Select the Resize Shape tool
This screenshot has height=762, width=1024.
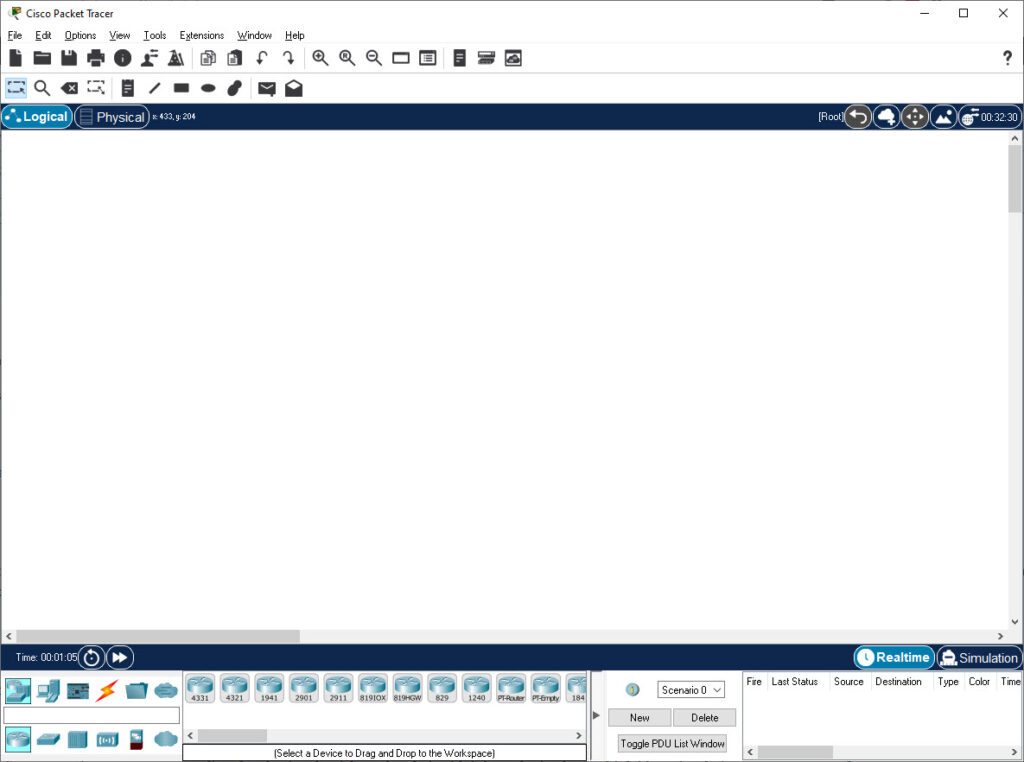(96, 87)
